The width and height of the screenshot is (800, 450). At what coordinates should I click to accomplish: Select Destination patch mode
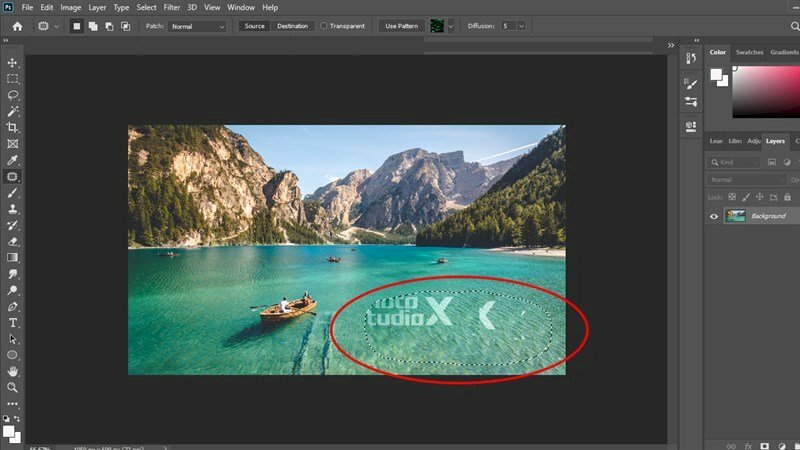(292, 26)
